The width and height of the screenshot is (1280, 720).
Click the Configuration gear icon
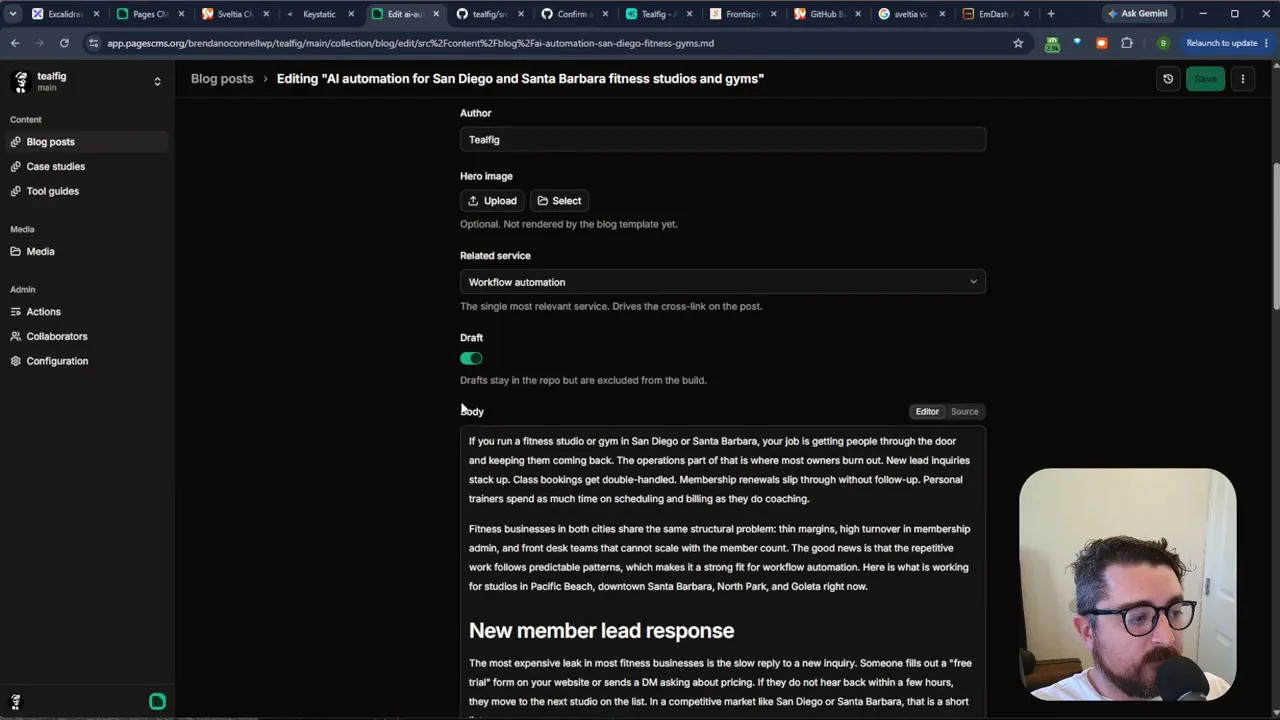point(16,361)
